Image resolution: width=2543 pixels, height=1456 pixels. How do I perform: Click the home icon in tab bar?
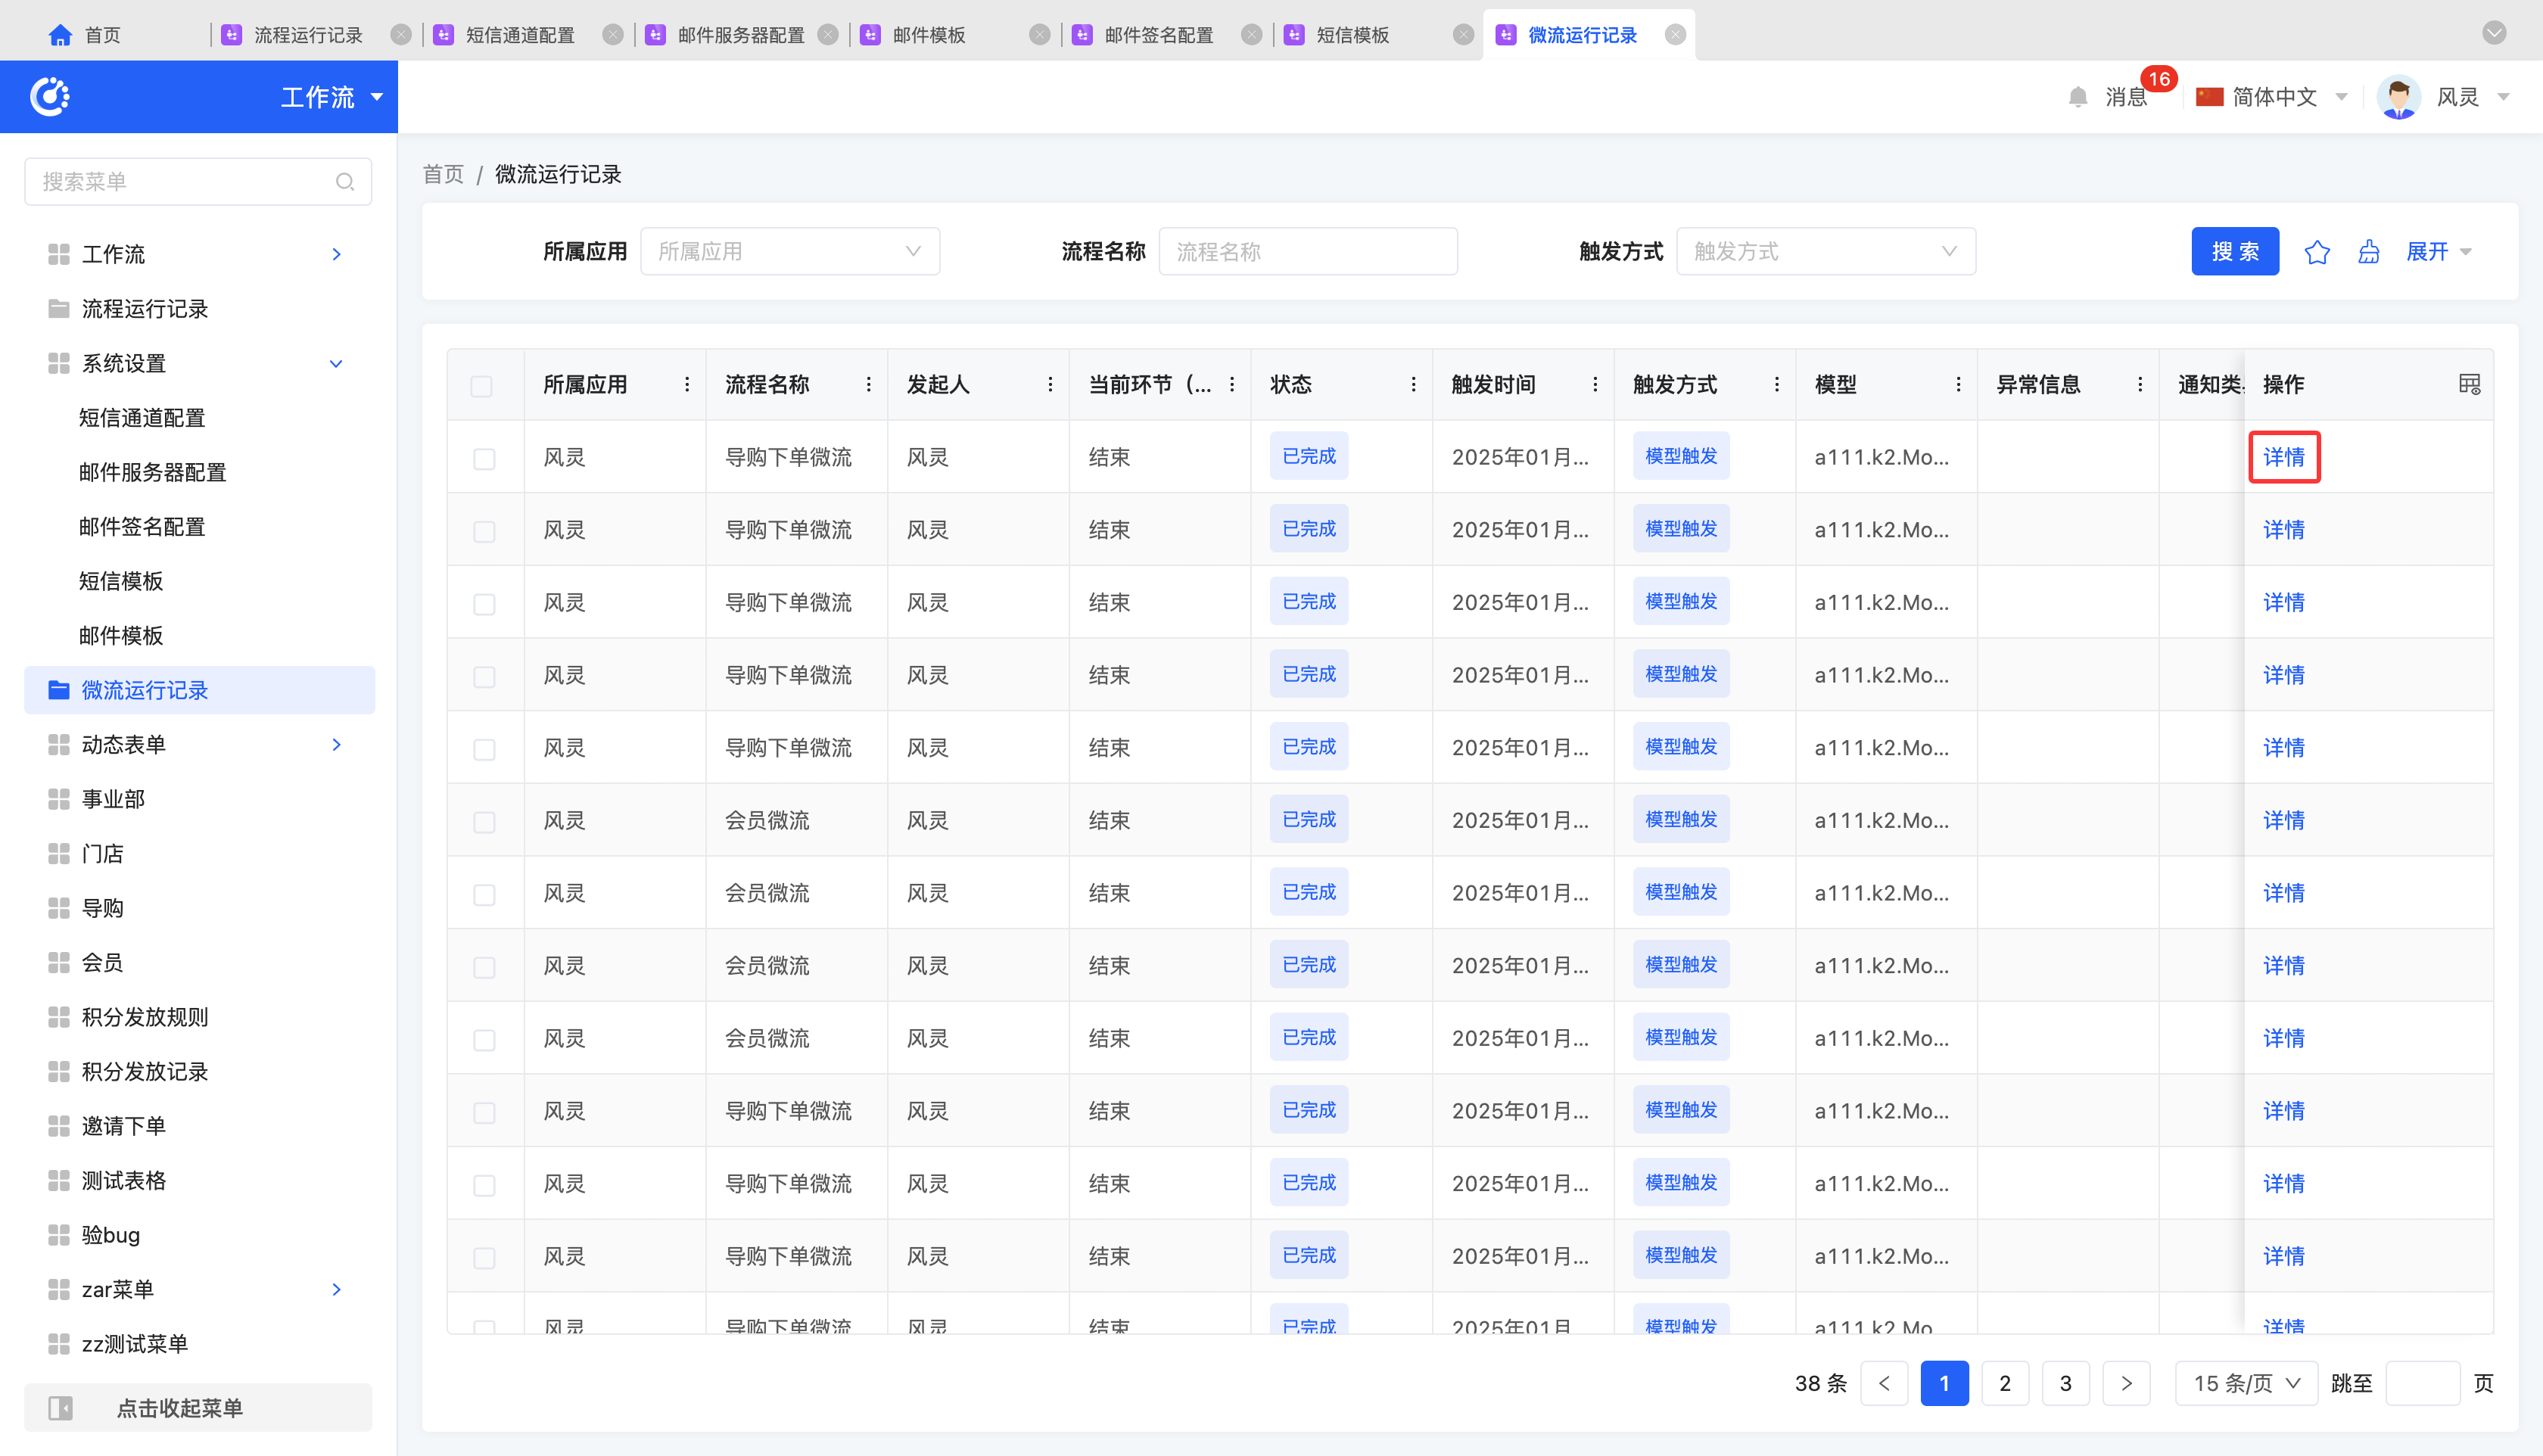(x=60, y=35)
